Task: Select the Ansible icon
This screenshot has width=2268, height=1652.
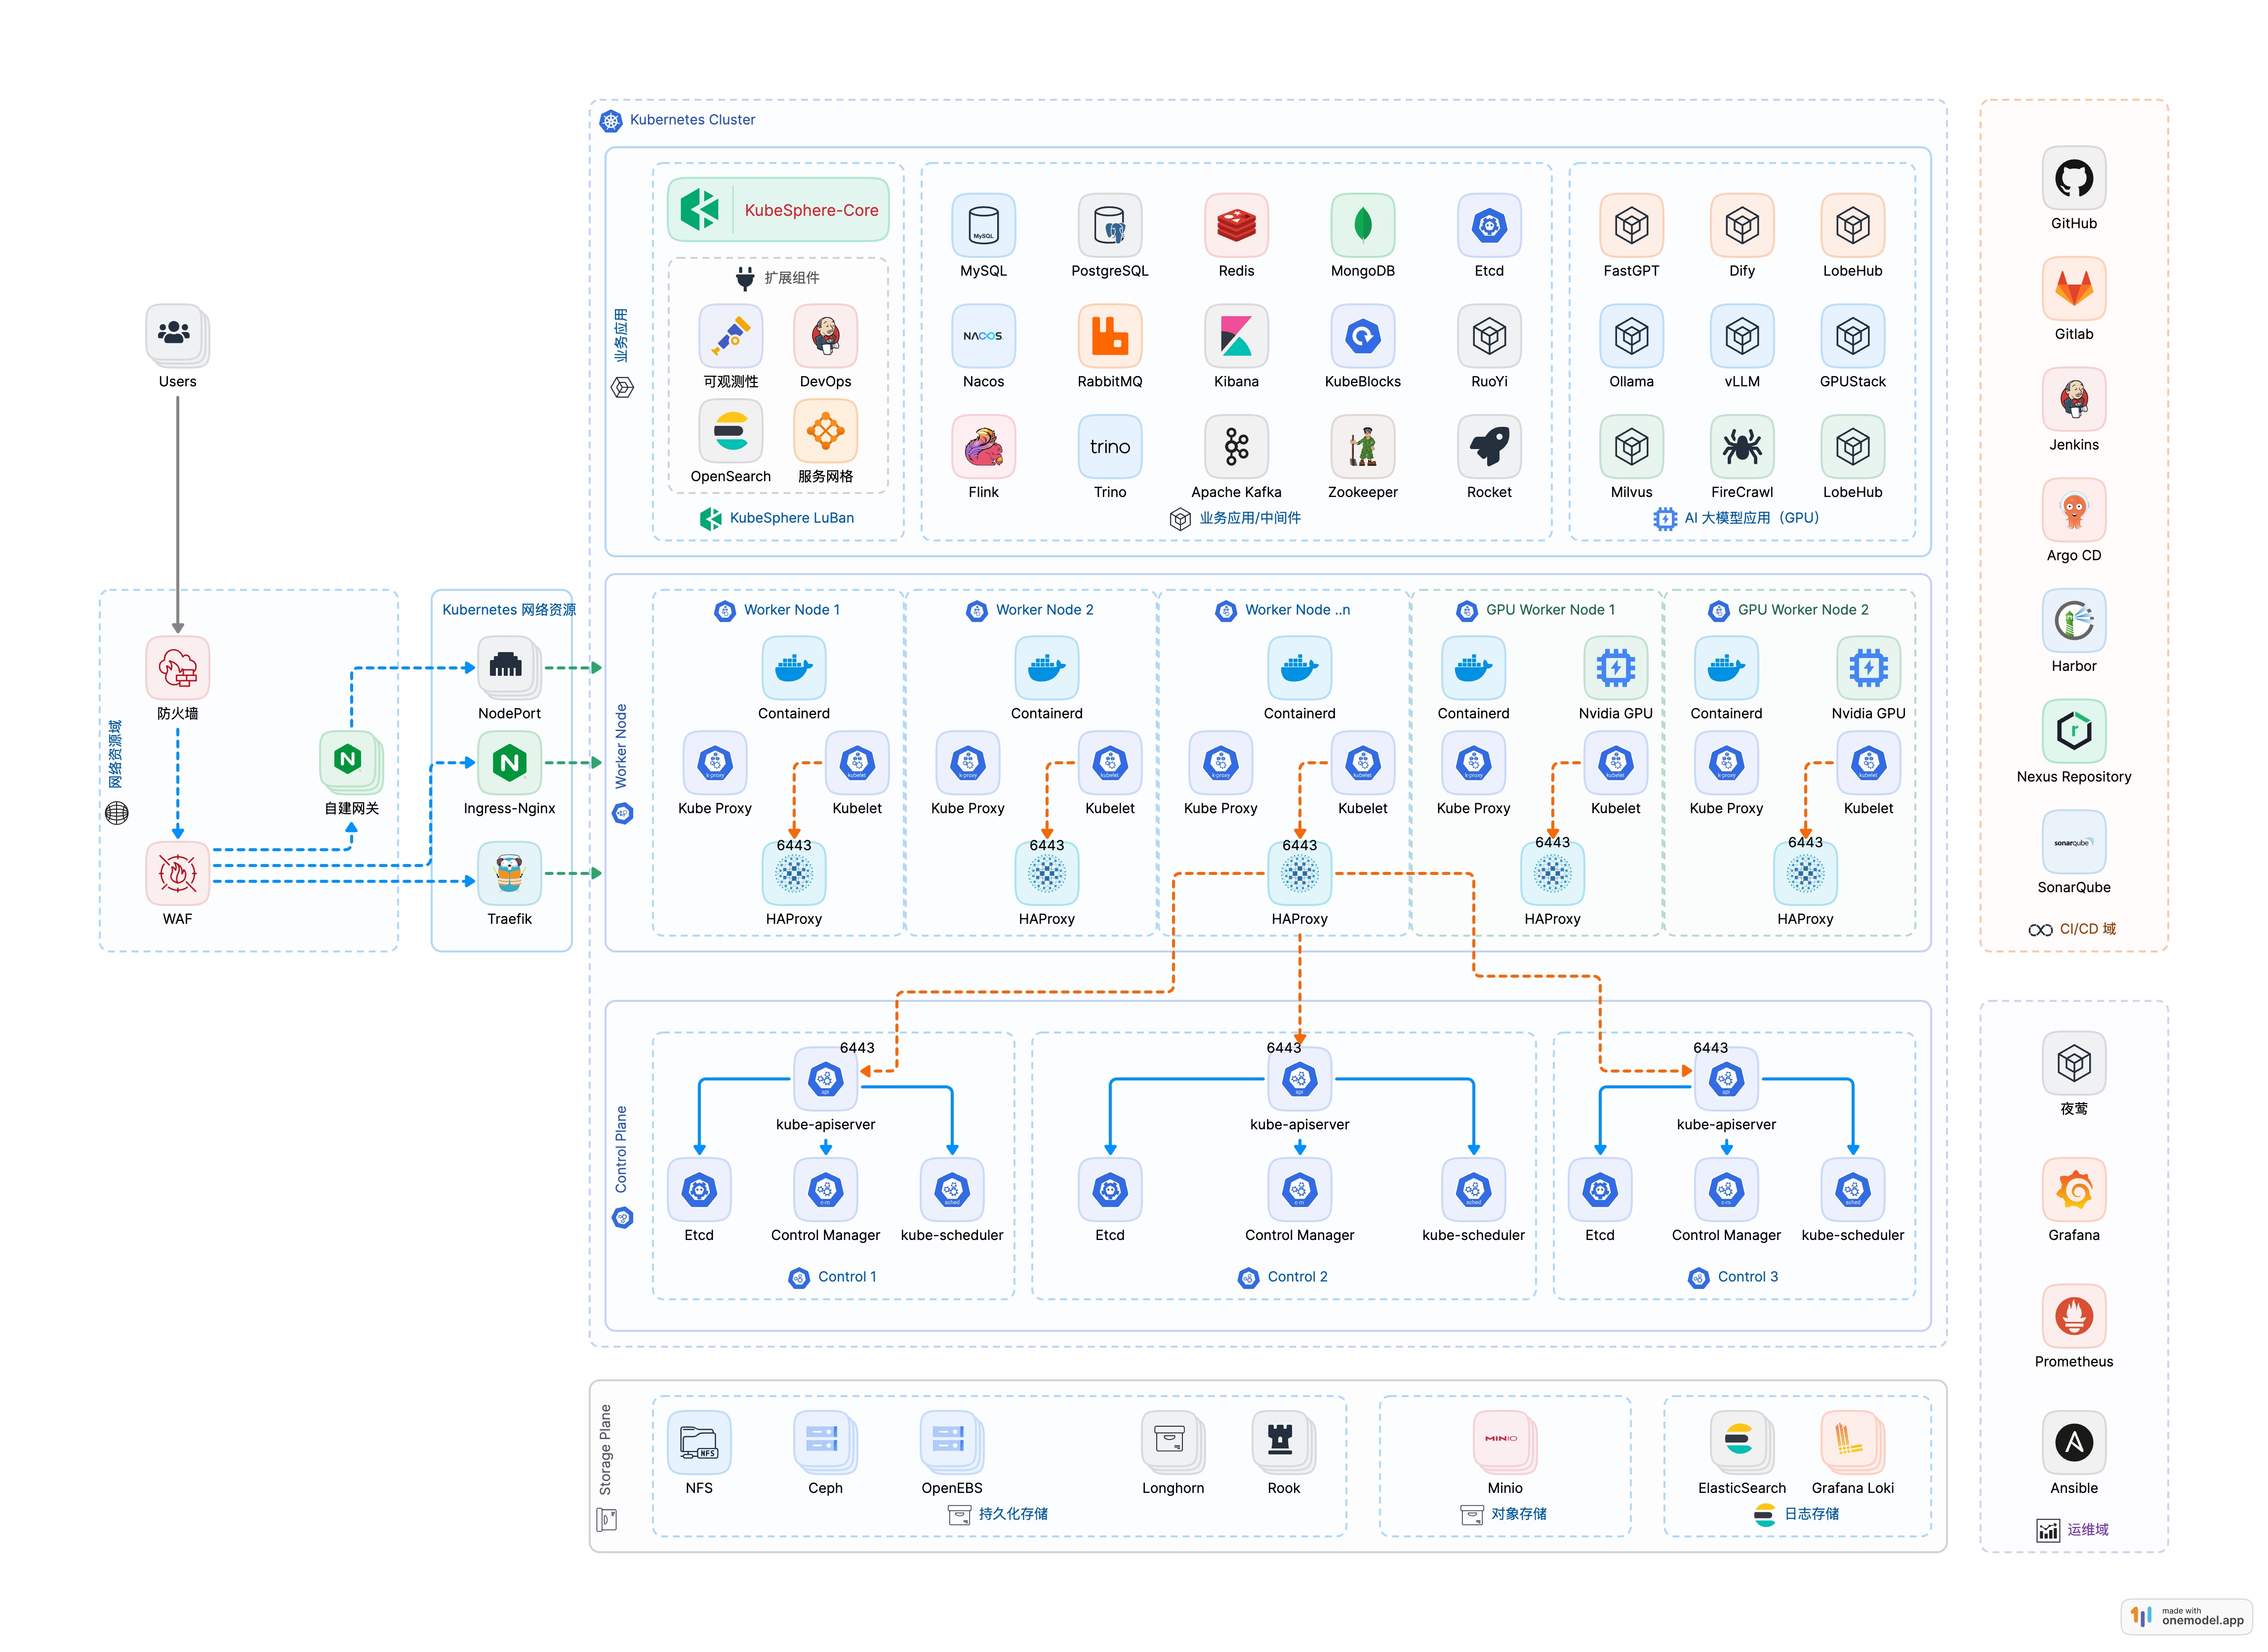Action: click(2074, 1442)
